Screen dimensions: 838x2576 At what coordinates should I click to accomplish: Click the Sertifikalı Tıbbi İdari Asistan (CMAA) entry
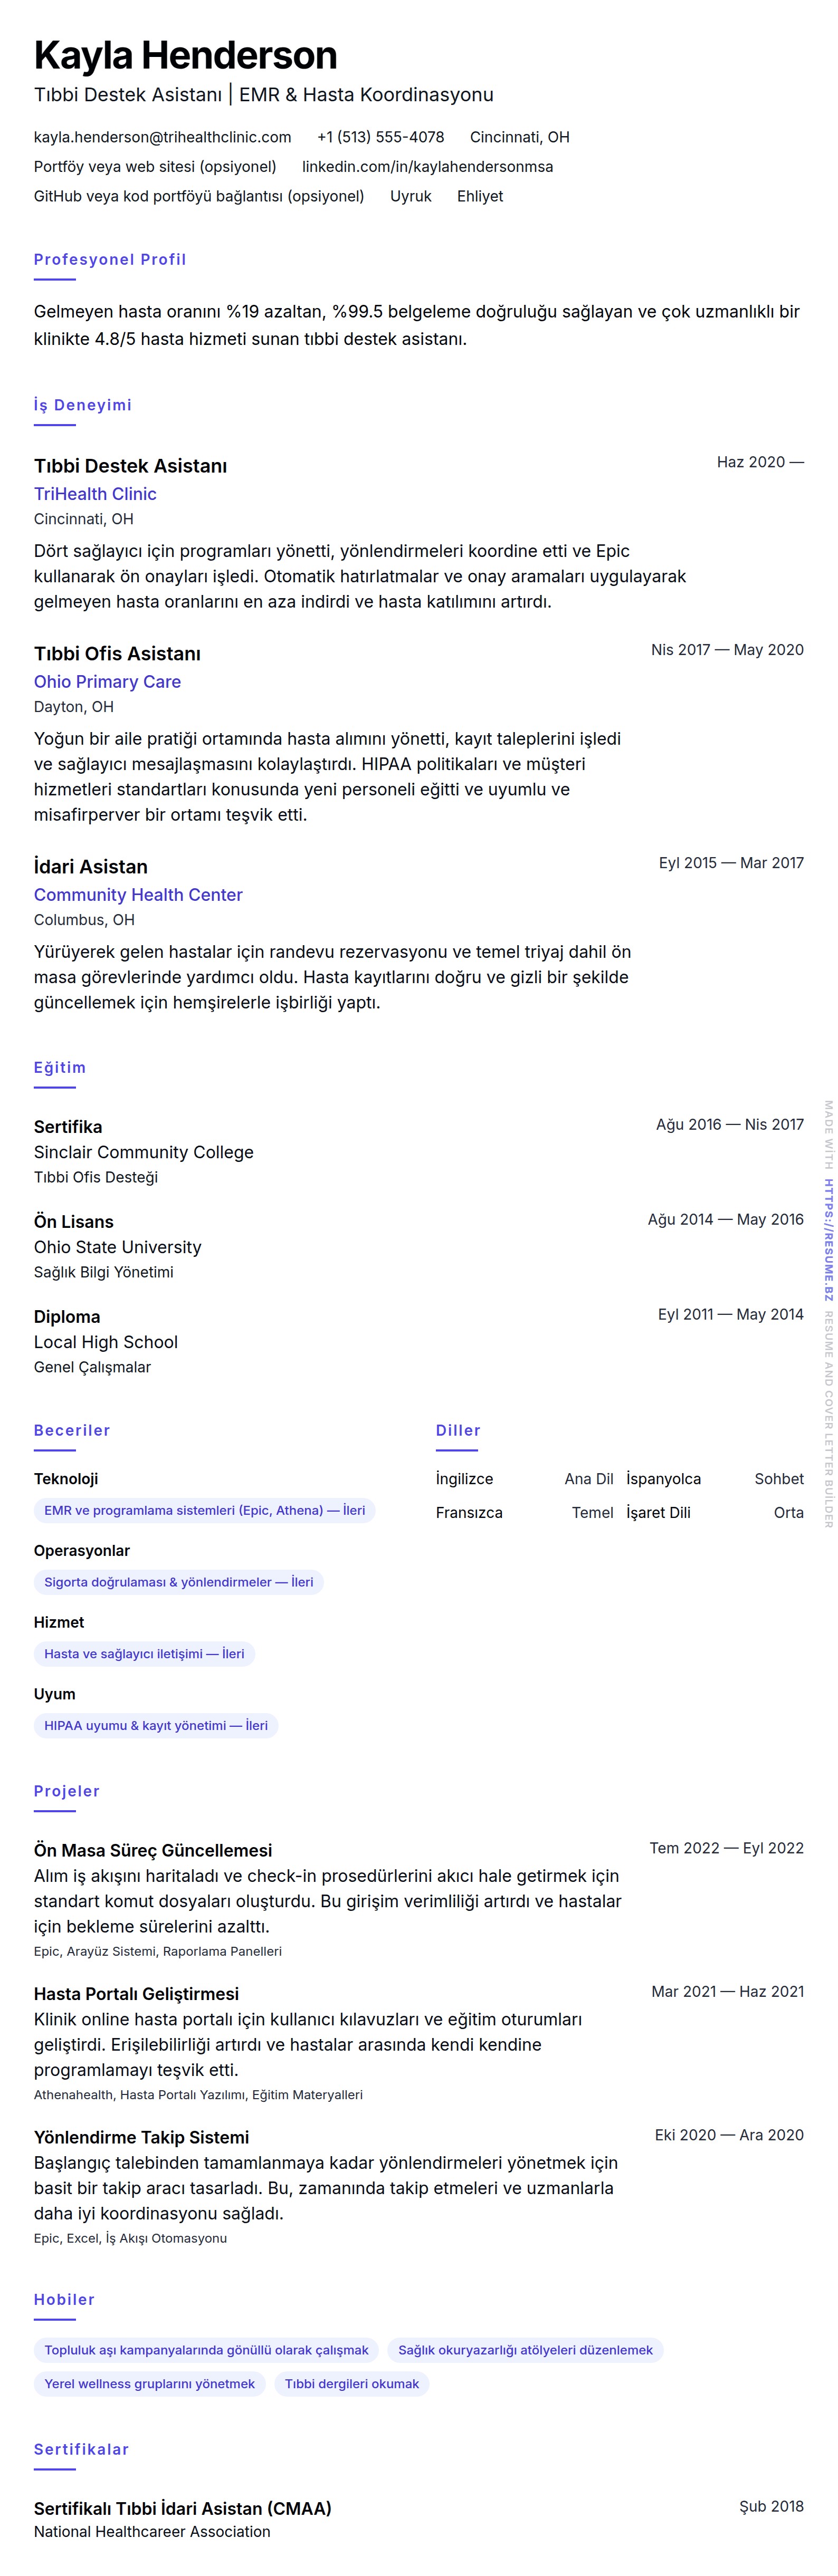[182, 2509]
